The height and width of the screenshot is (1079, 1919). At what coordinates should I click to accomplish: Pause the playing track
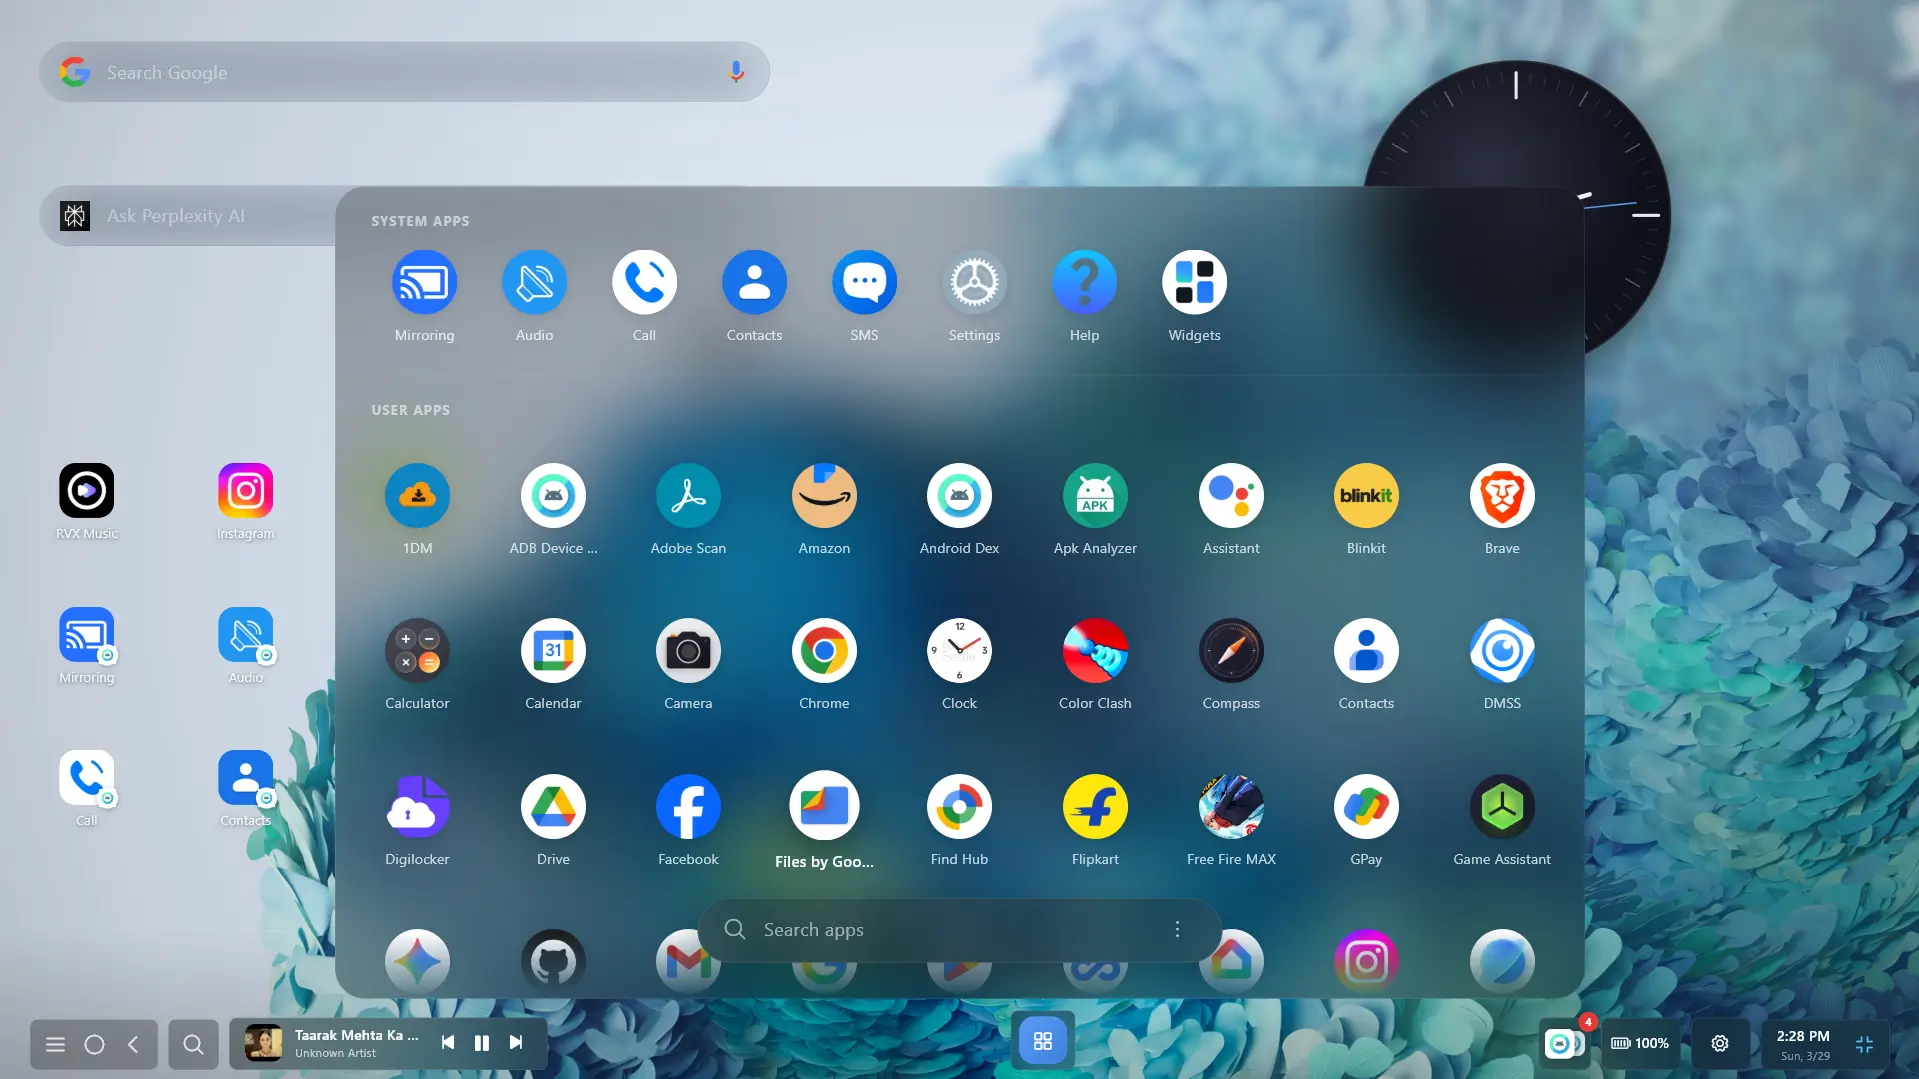pyautogui.click(x=482, y=1042)
